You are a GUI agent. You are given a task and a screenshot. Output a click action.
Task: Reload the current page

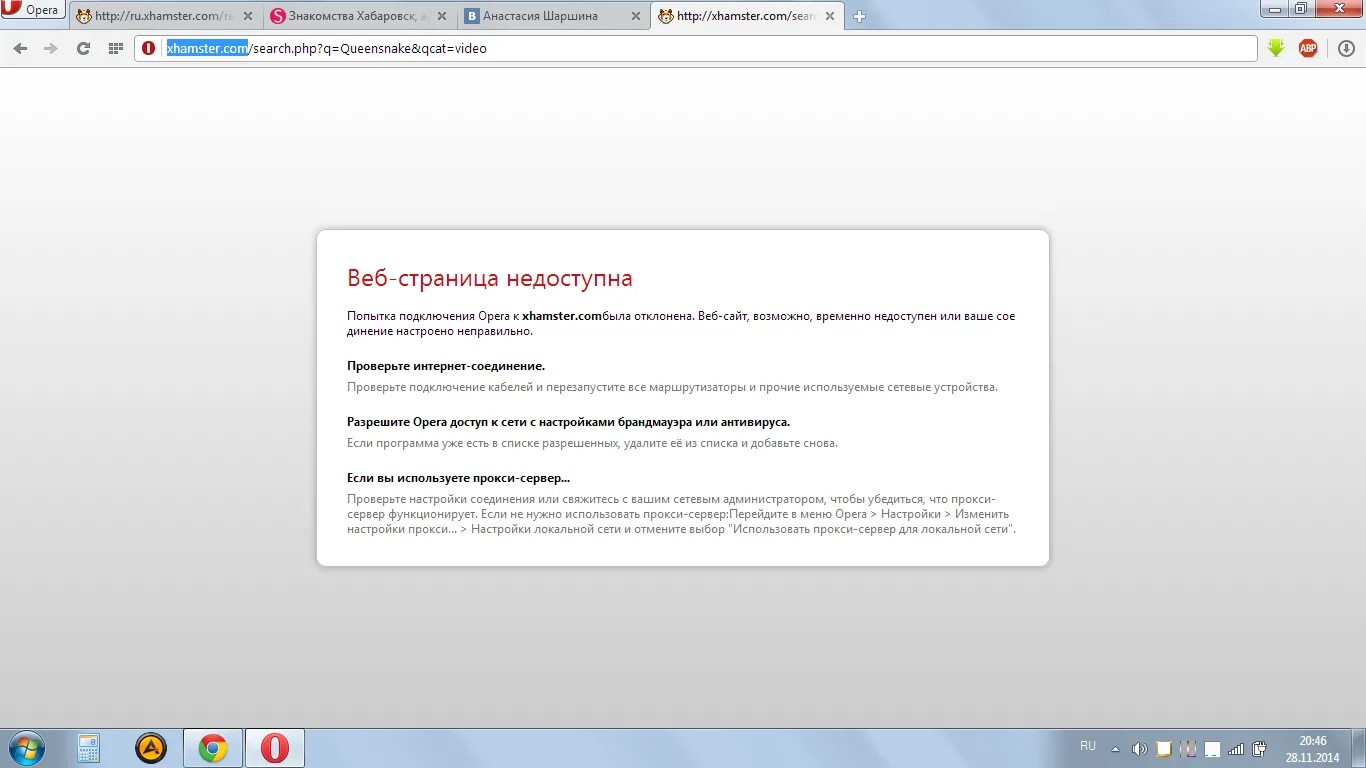coord(83,48)
